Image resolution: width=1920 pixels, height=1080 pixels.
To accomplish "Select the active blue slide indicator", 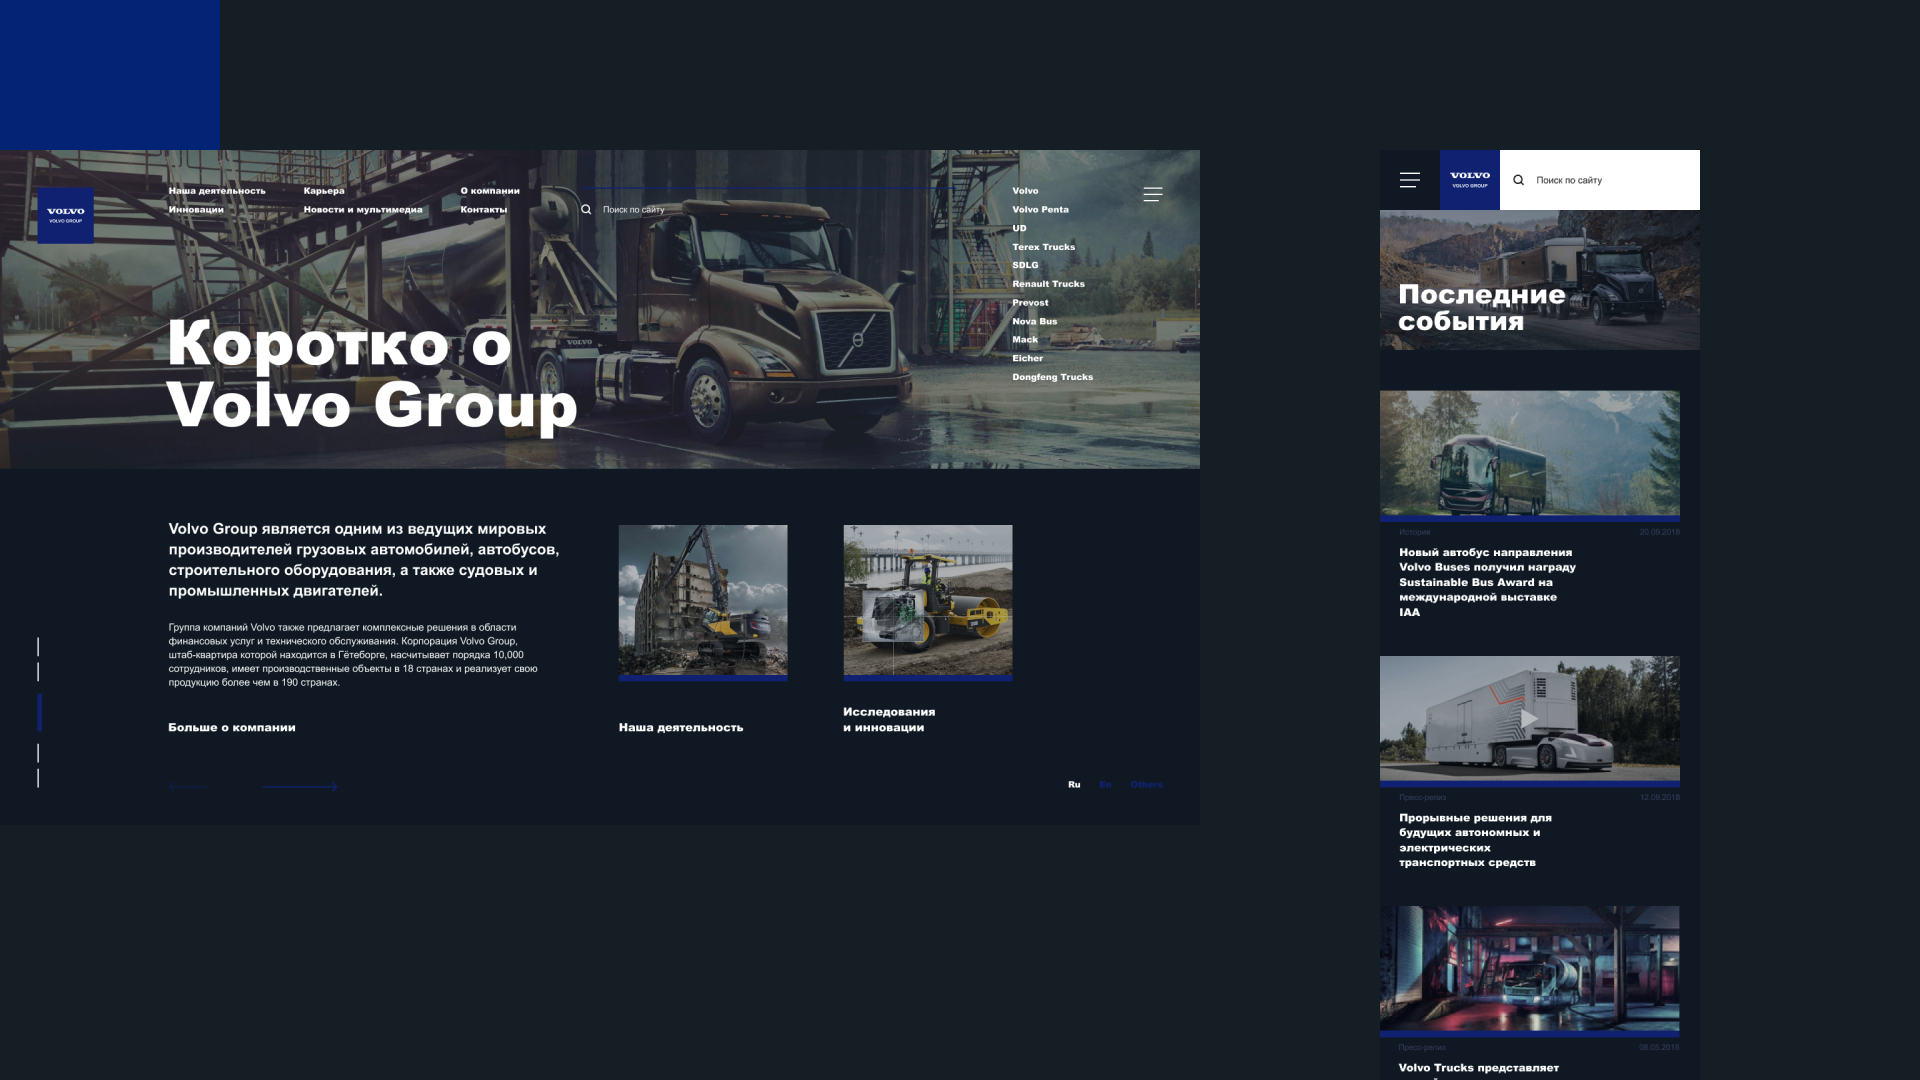I will point(39,712).
